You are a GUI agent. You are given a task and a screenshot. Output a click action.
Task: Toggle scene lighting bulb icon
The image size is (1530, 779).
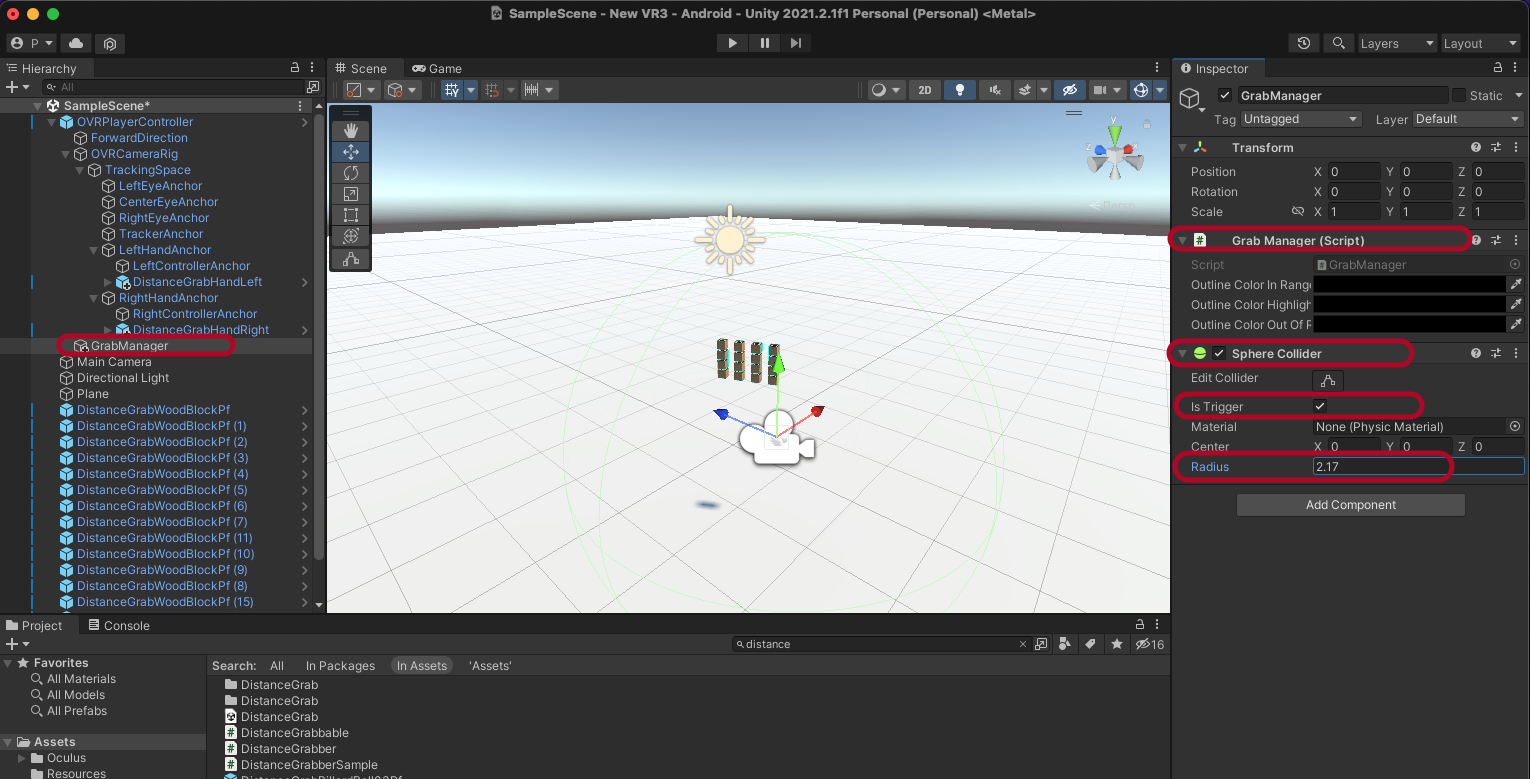960,90
